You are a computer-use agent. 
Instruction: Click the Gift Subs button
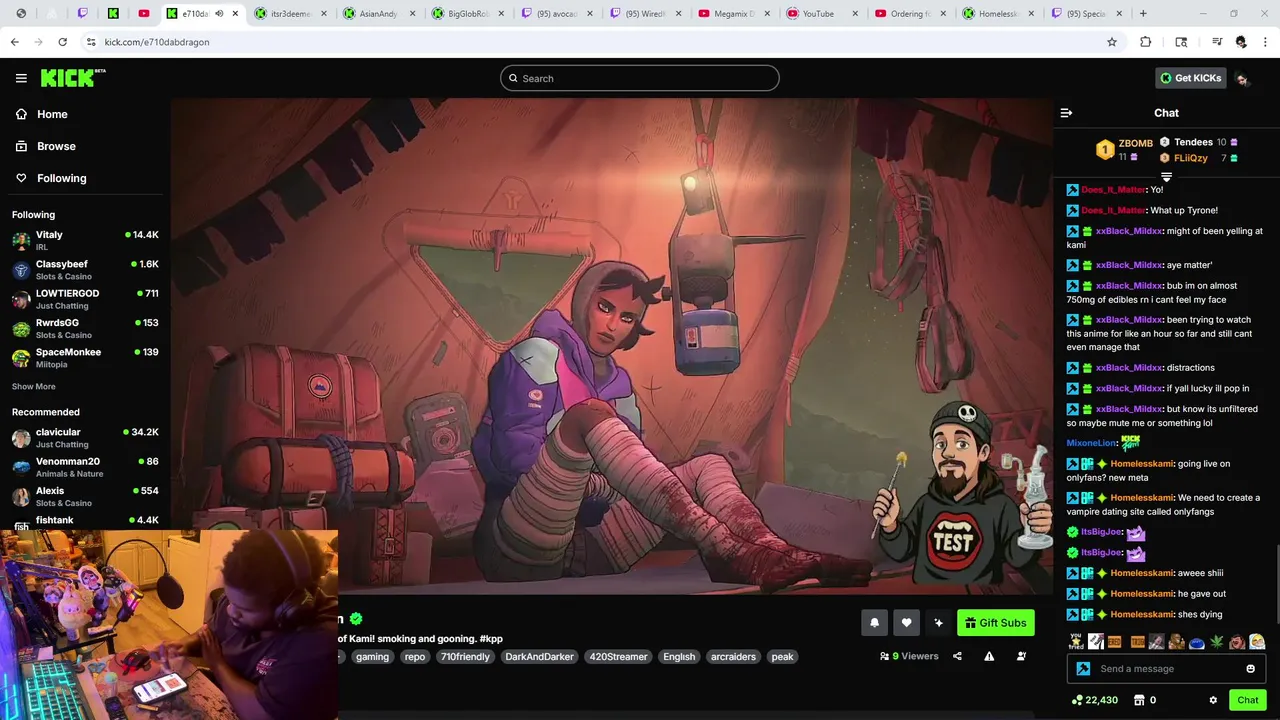(x=995, y=623)
